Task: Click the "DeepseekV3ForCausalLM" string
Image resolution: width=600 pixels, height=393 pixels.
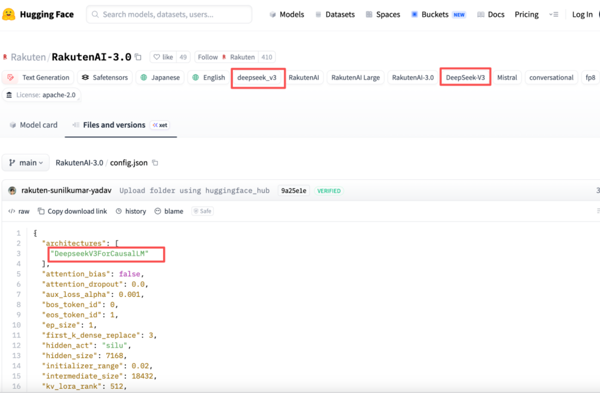Action: coord(99,254)
